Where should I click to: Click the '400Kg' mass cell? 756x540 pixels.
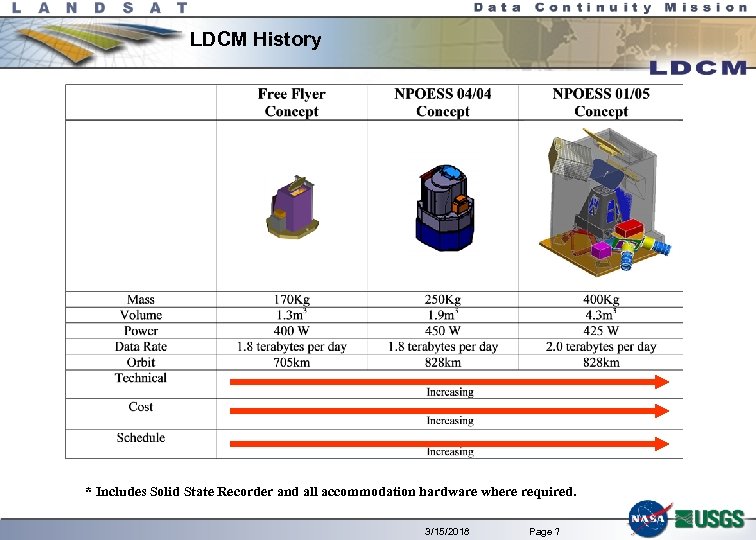[601, 299]
